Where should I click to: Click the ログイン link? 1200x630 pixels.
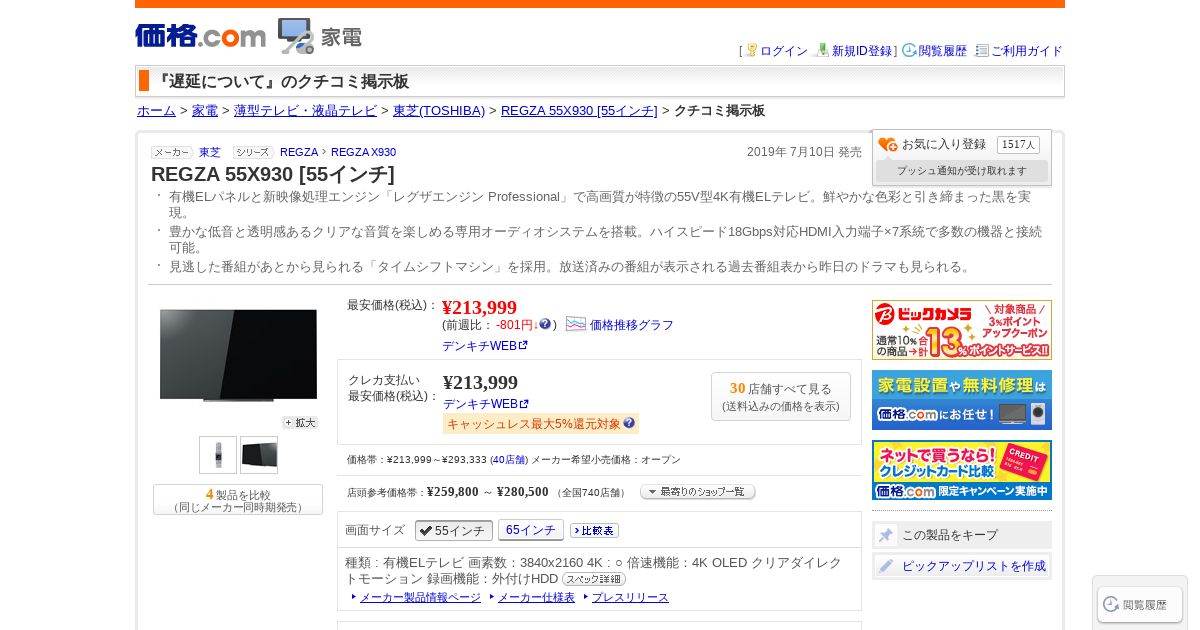tap(784, 51)
